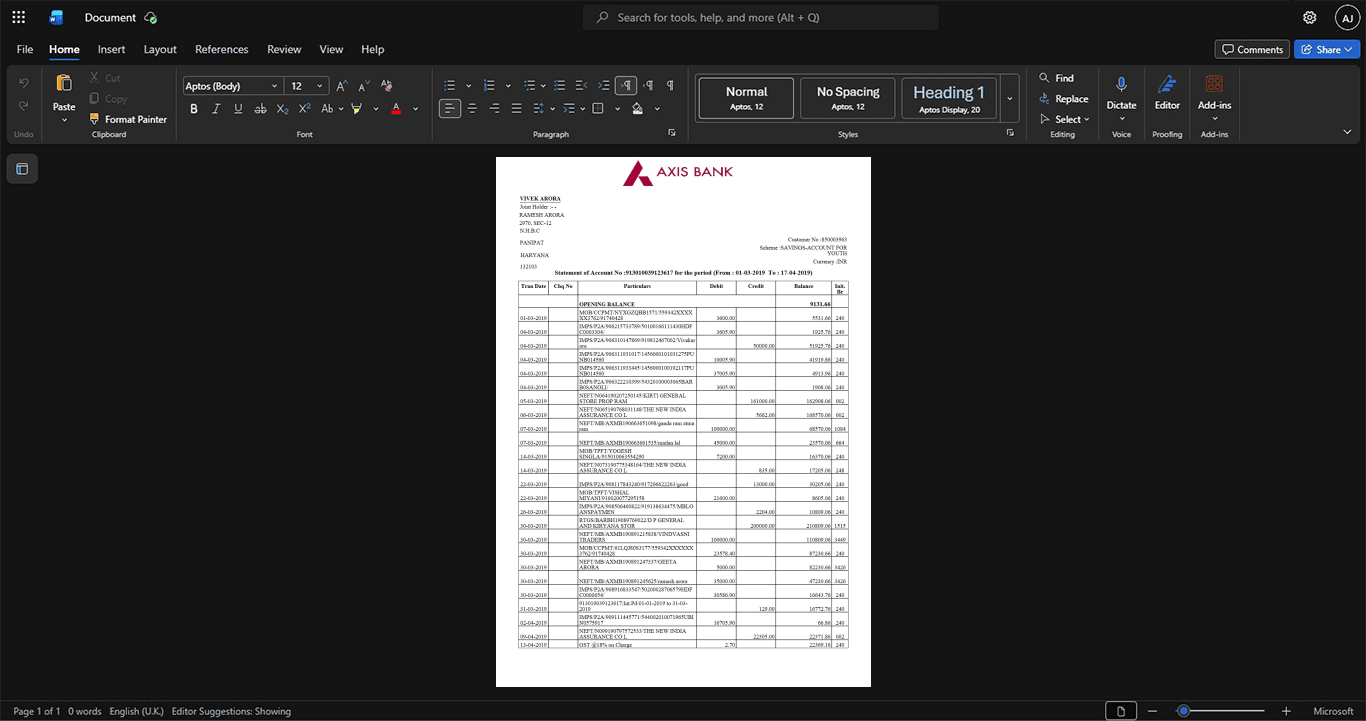Open the Help tab
This screenshot has height=721, width=1366.
point(373,49)
